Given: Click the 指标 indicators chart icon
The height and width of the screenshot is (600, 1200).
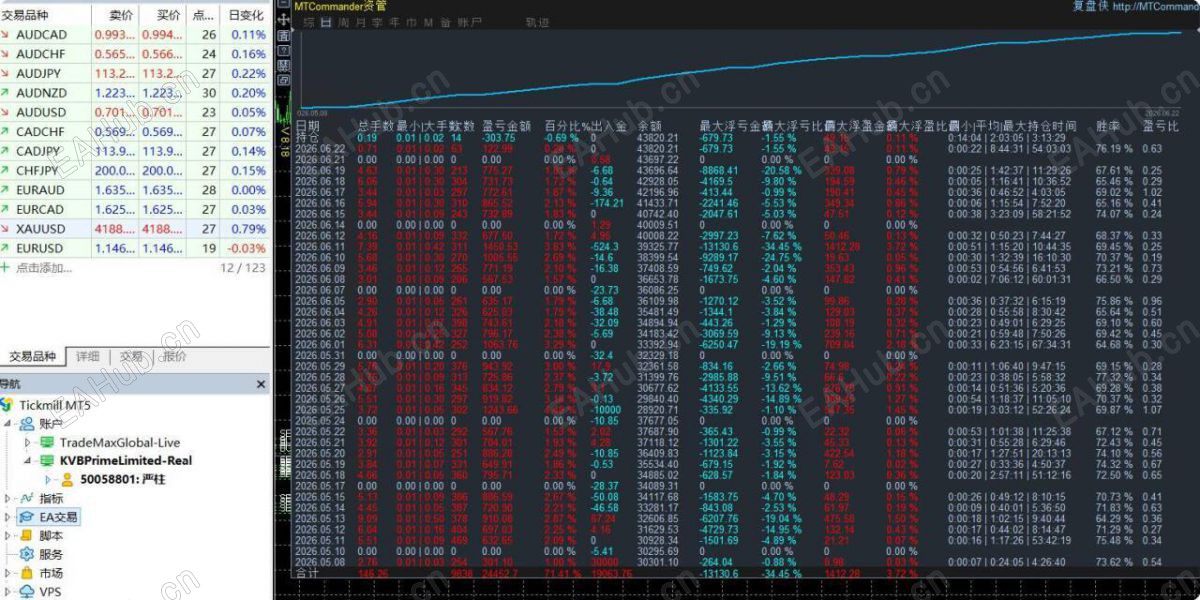Looking at the screenshot, I should [x=27, y=498].
